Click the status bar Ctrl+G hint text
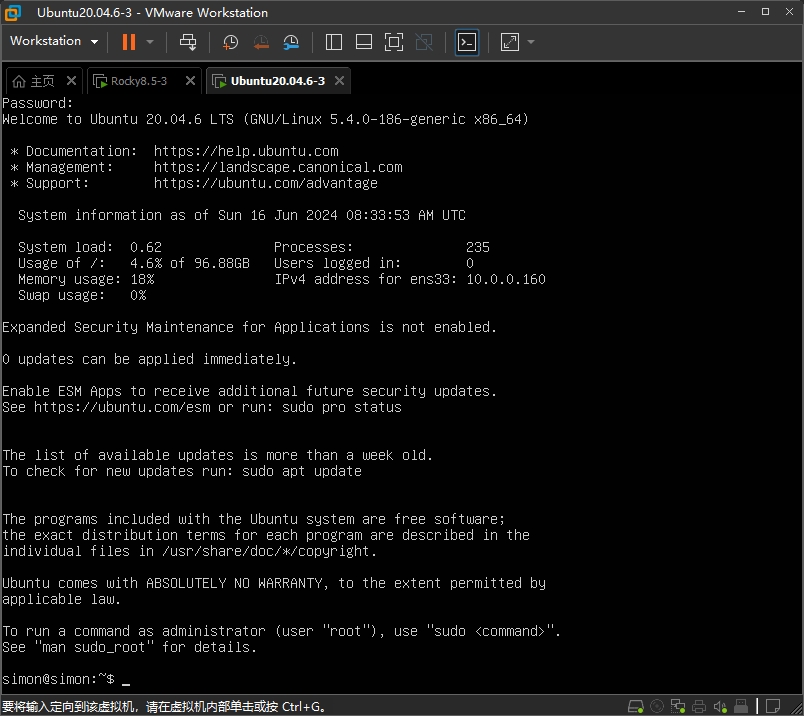This screenshot has width=804, height=716. click(164, 707)
